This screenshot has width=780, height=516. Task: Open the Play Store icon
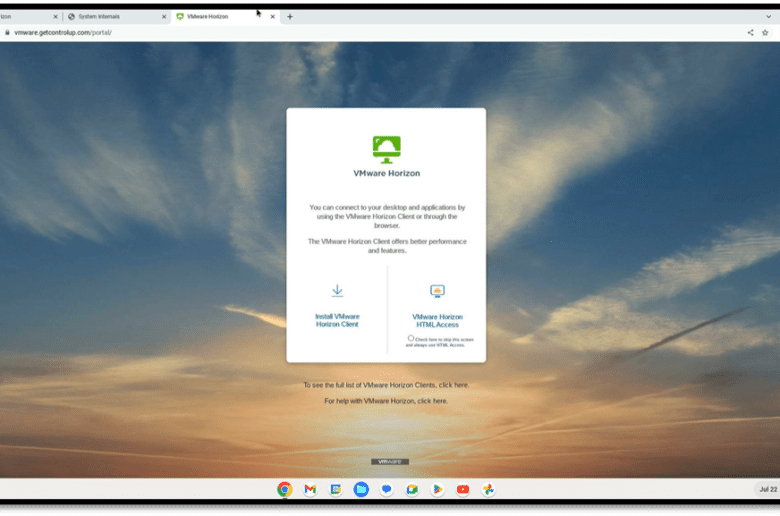coord(437,489)
